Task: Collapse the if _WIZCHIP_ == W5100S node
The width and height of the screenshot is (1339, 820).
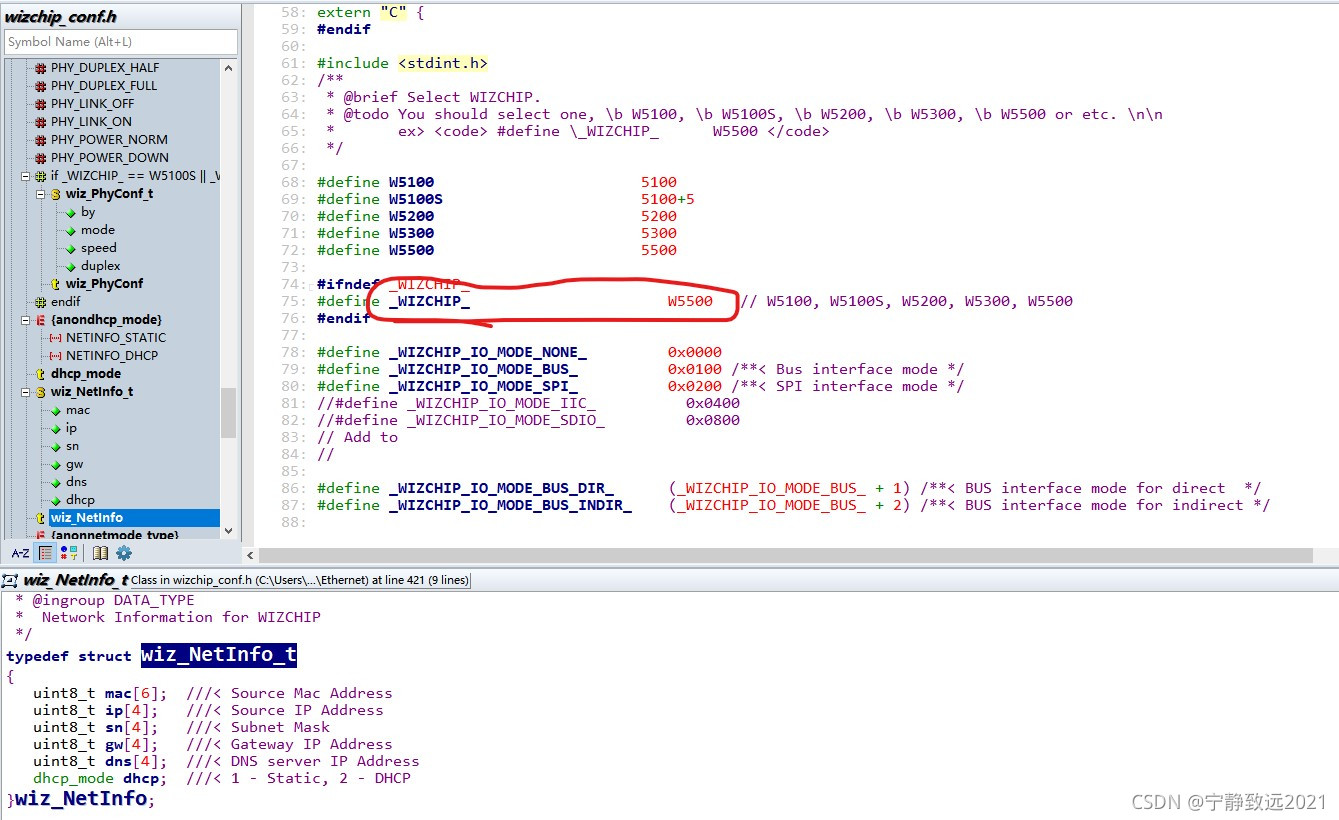Action: point(26,176)
